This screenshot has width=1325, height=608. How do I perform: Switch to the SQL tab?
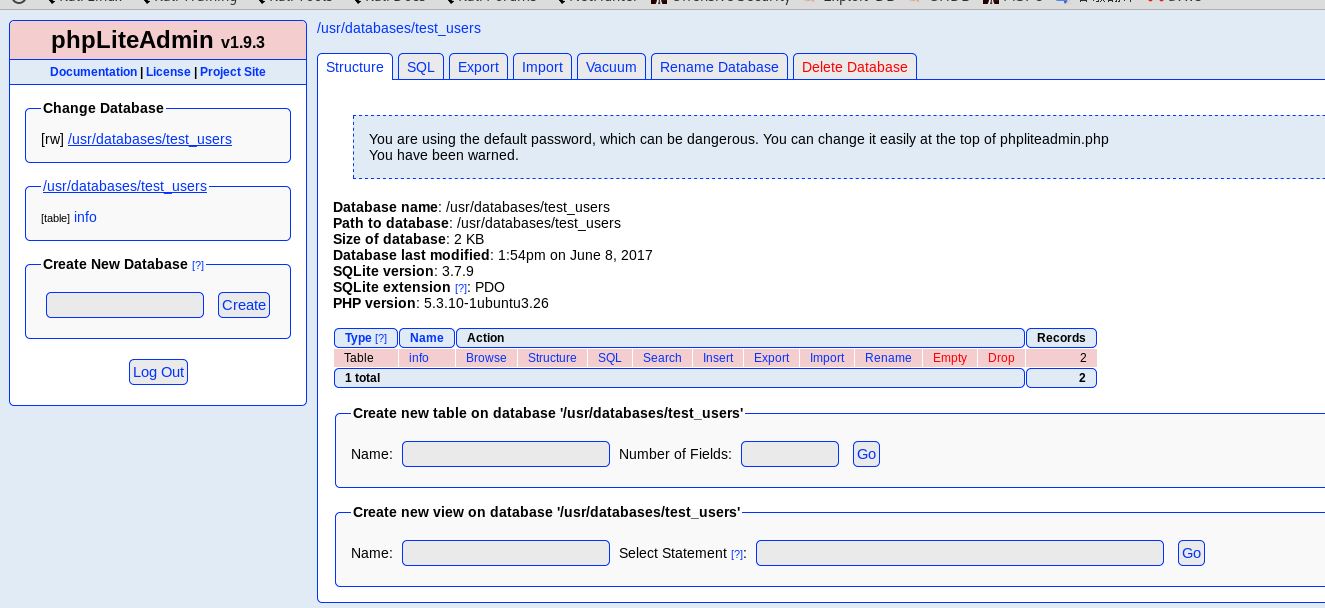pyautogui.click(x=421, y=67)
